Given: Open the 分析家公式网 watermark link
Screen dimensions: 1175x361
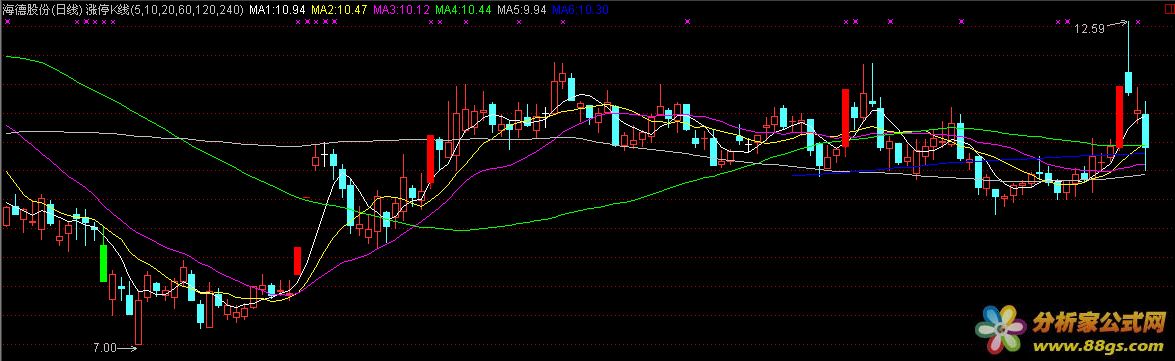Looking at the screenshot, I should pyautogui.click(x=1099, y=323).
